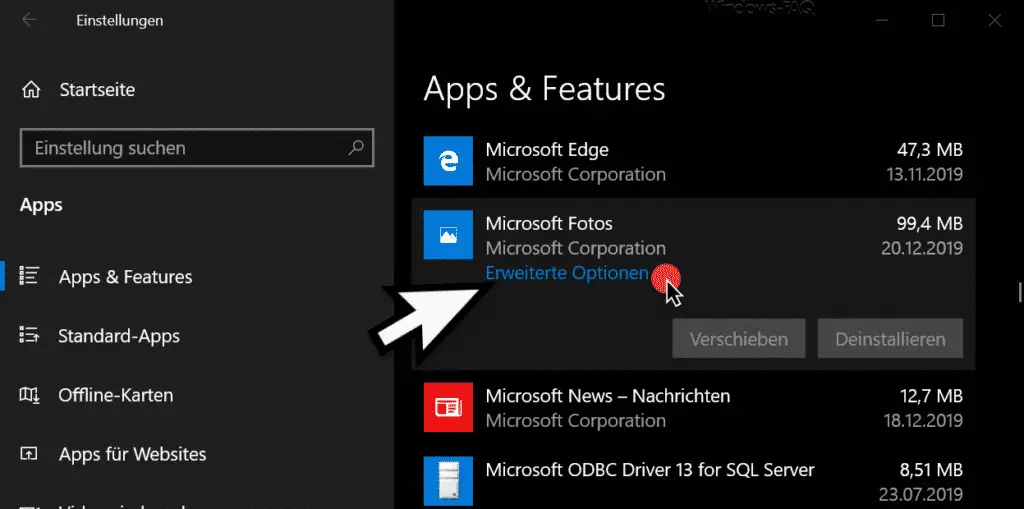The image size is (1024, 509).
Task: Open Erweiterte Optionen link
Action: point(567,273)
